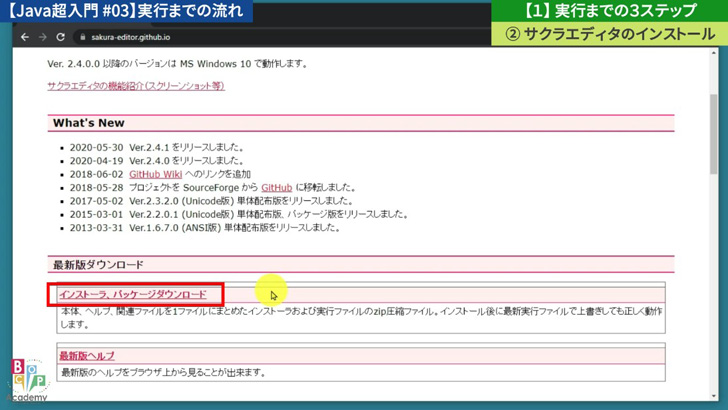This screenshot has width=728, height=410.
Task: Open サクラエディタの機能紹介 screenshots link
Action: (136, 86)
